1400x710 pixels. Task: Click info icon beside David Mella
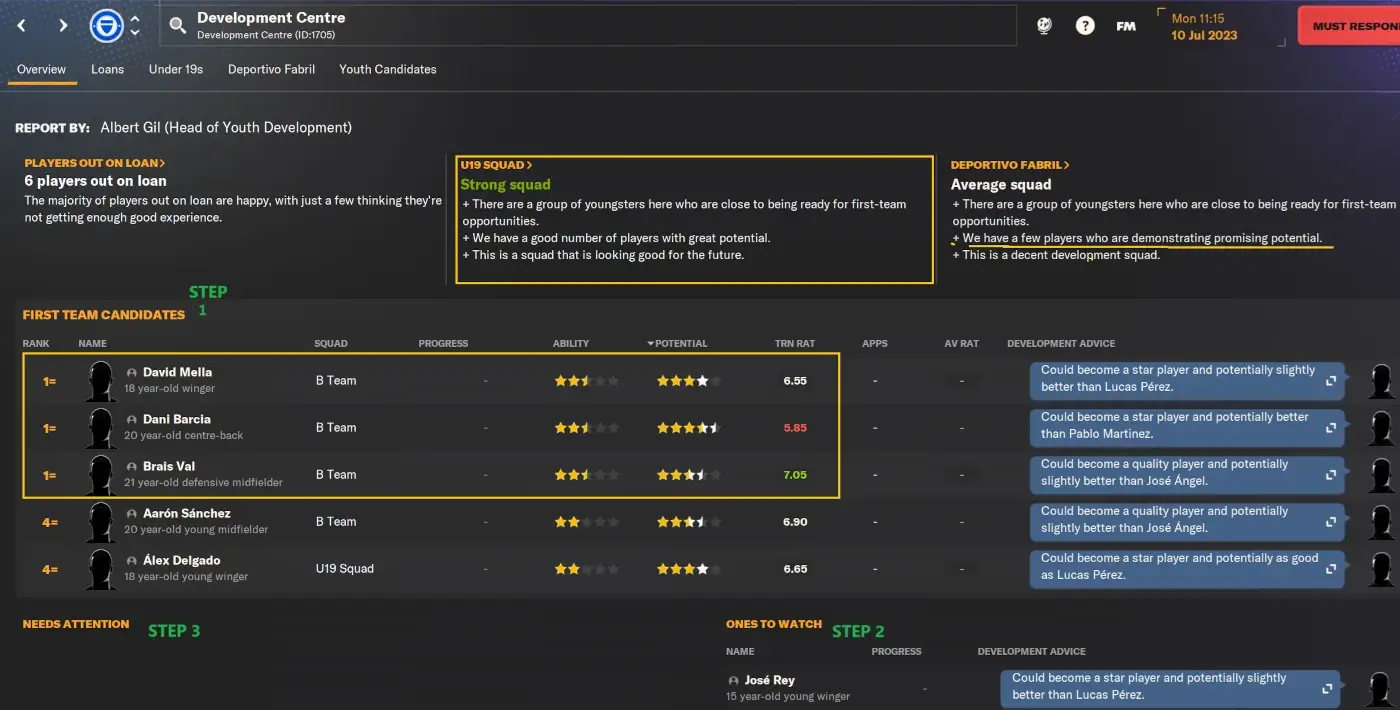click(132, 372)
